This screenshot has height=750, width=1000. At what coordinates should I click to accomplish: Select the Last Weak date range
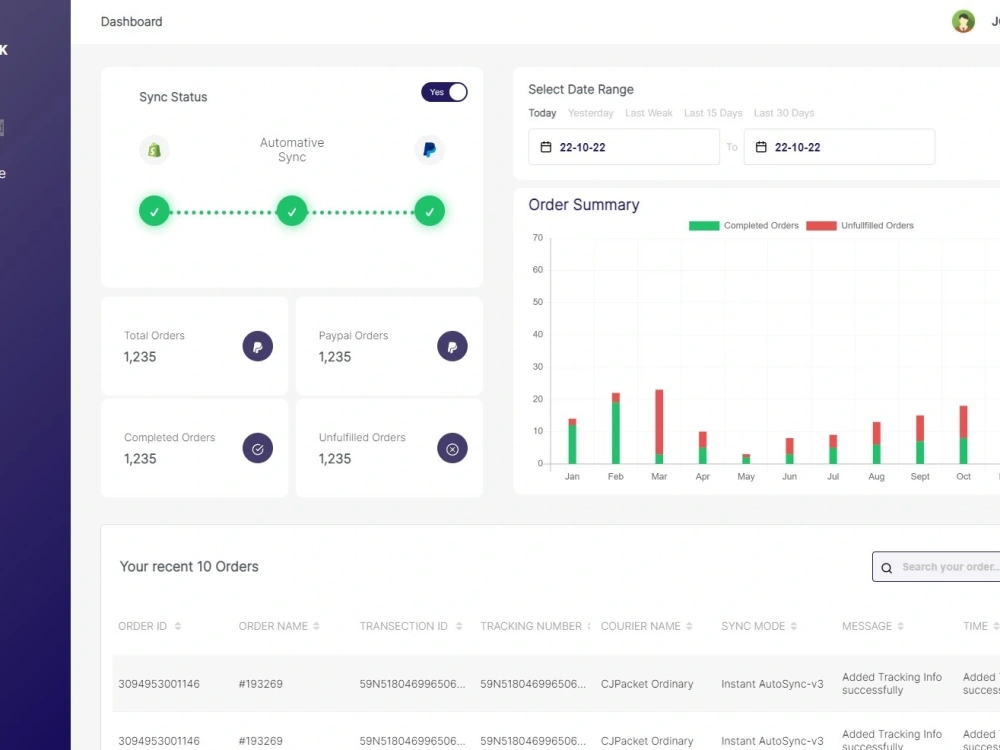pyautogui.click(x=649, y=113)
